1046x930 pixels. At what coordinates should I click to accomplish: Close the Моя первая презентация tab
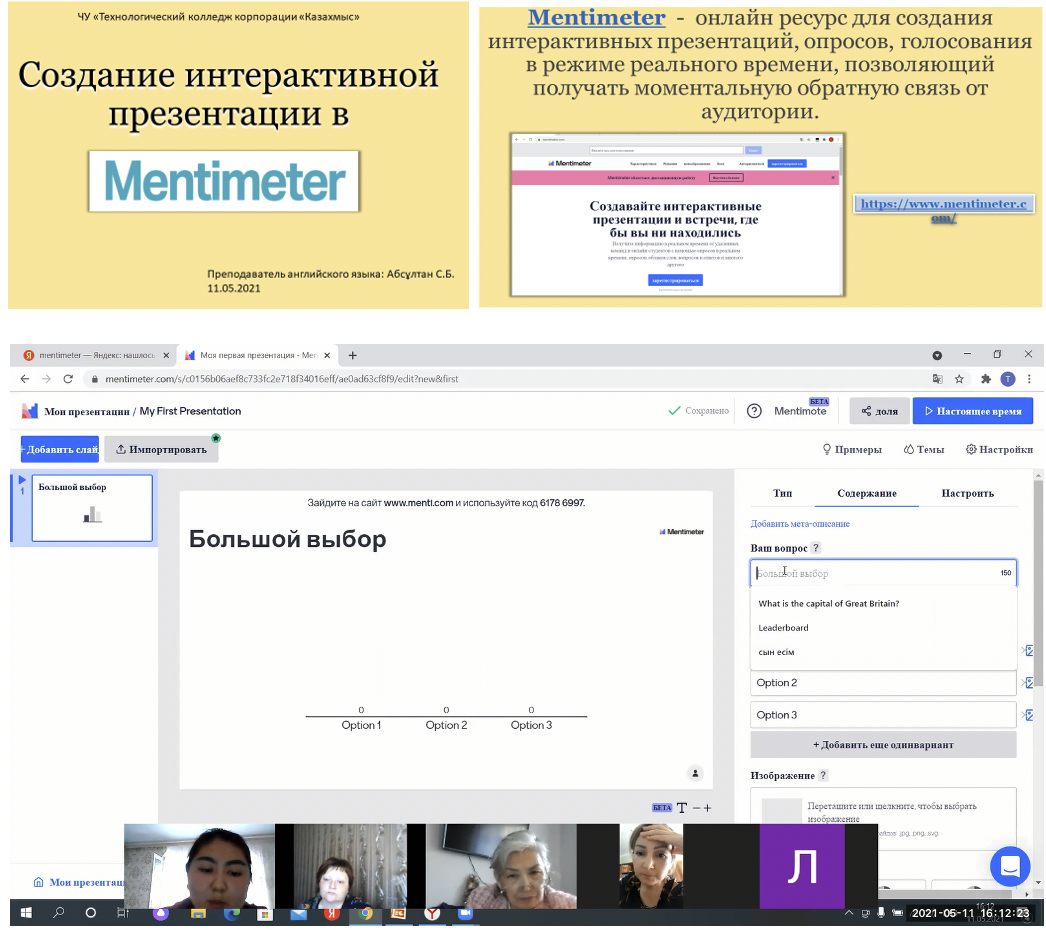pos(327,356)
